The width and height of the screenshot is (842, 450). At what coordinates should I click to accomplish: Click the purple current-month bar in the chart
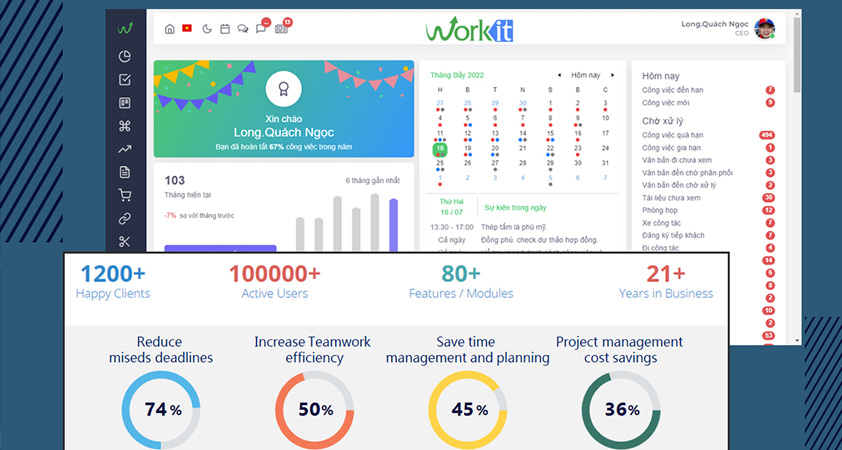tap(394, 225)
